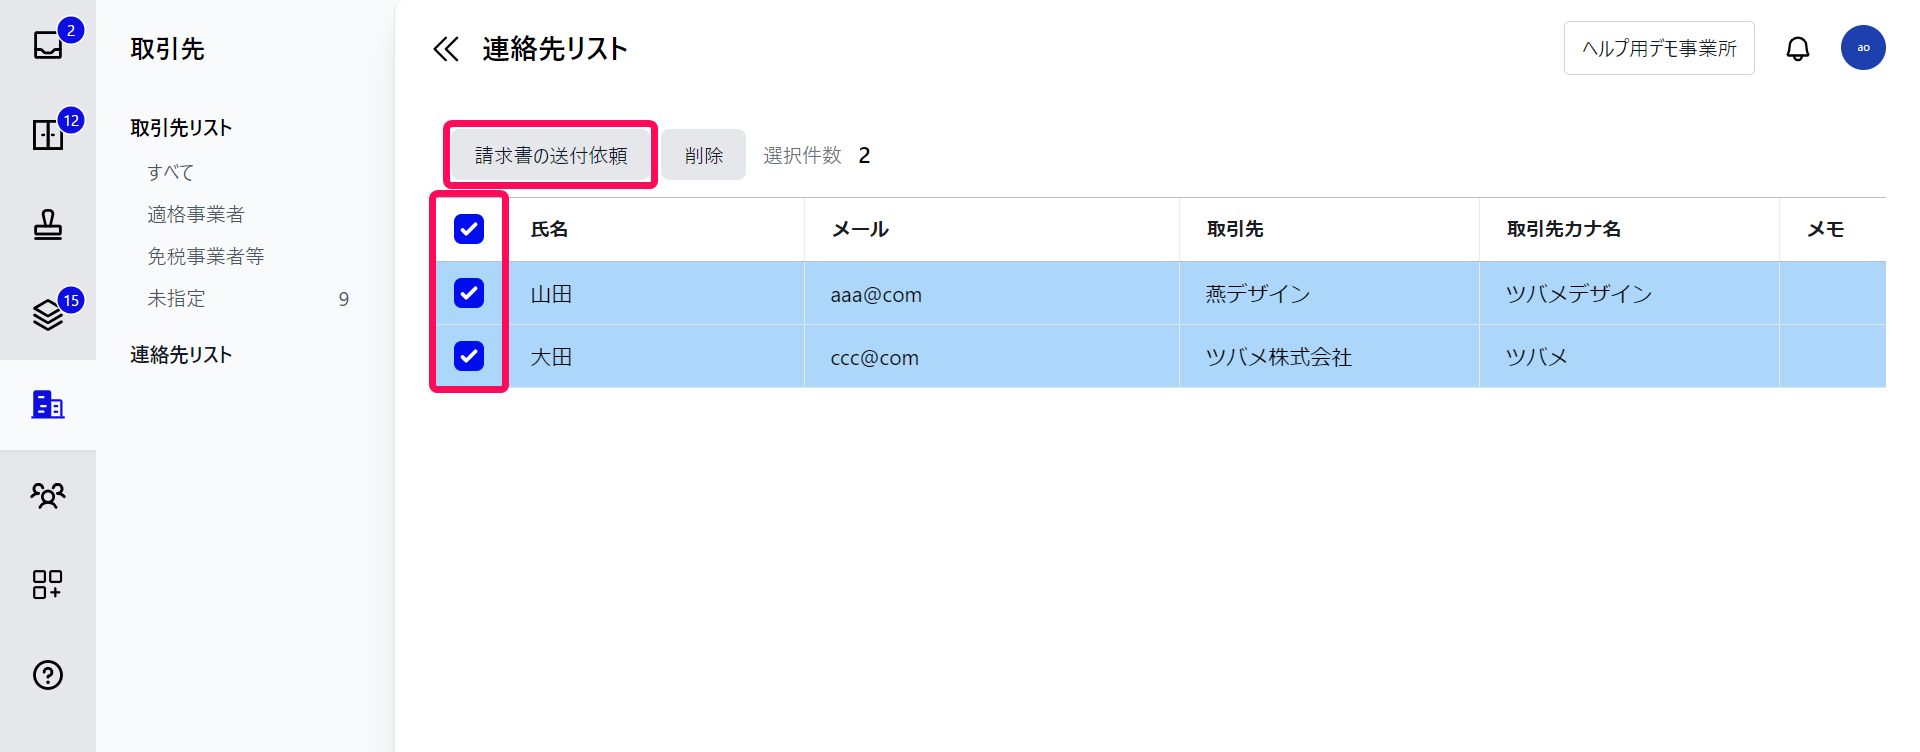Select 未指定 filter

[176, 298]
